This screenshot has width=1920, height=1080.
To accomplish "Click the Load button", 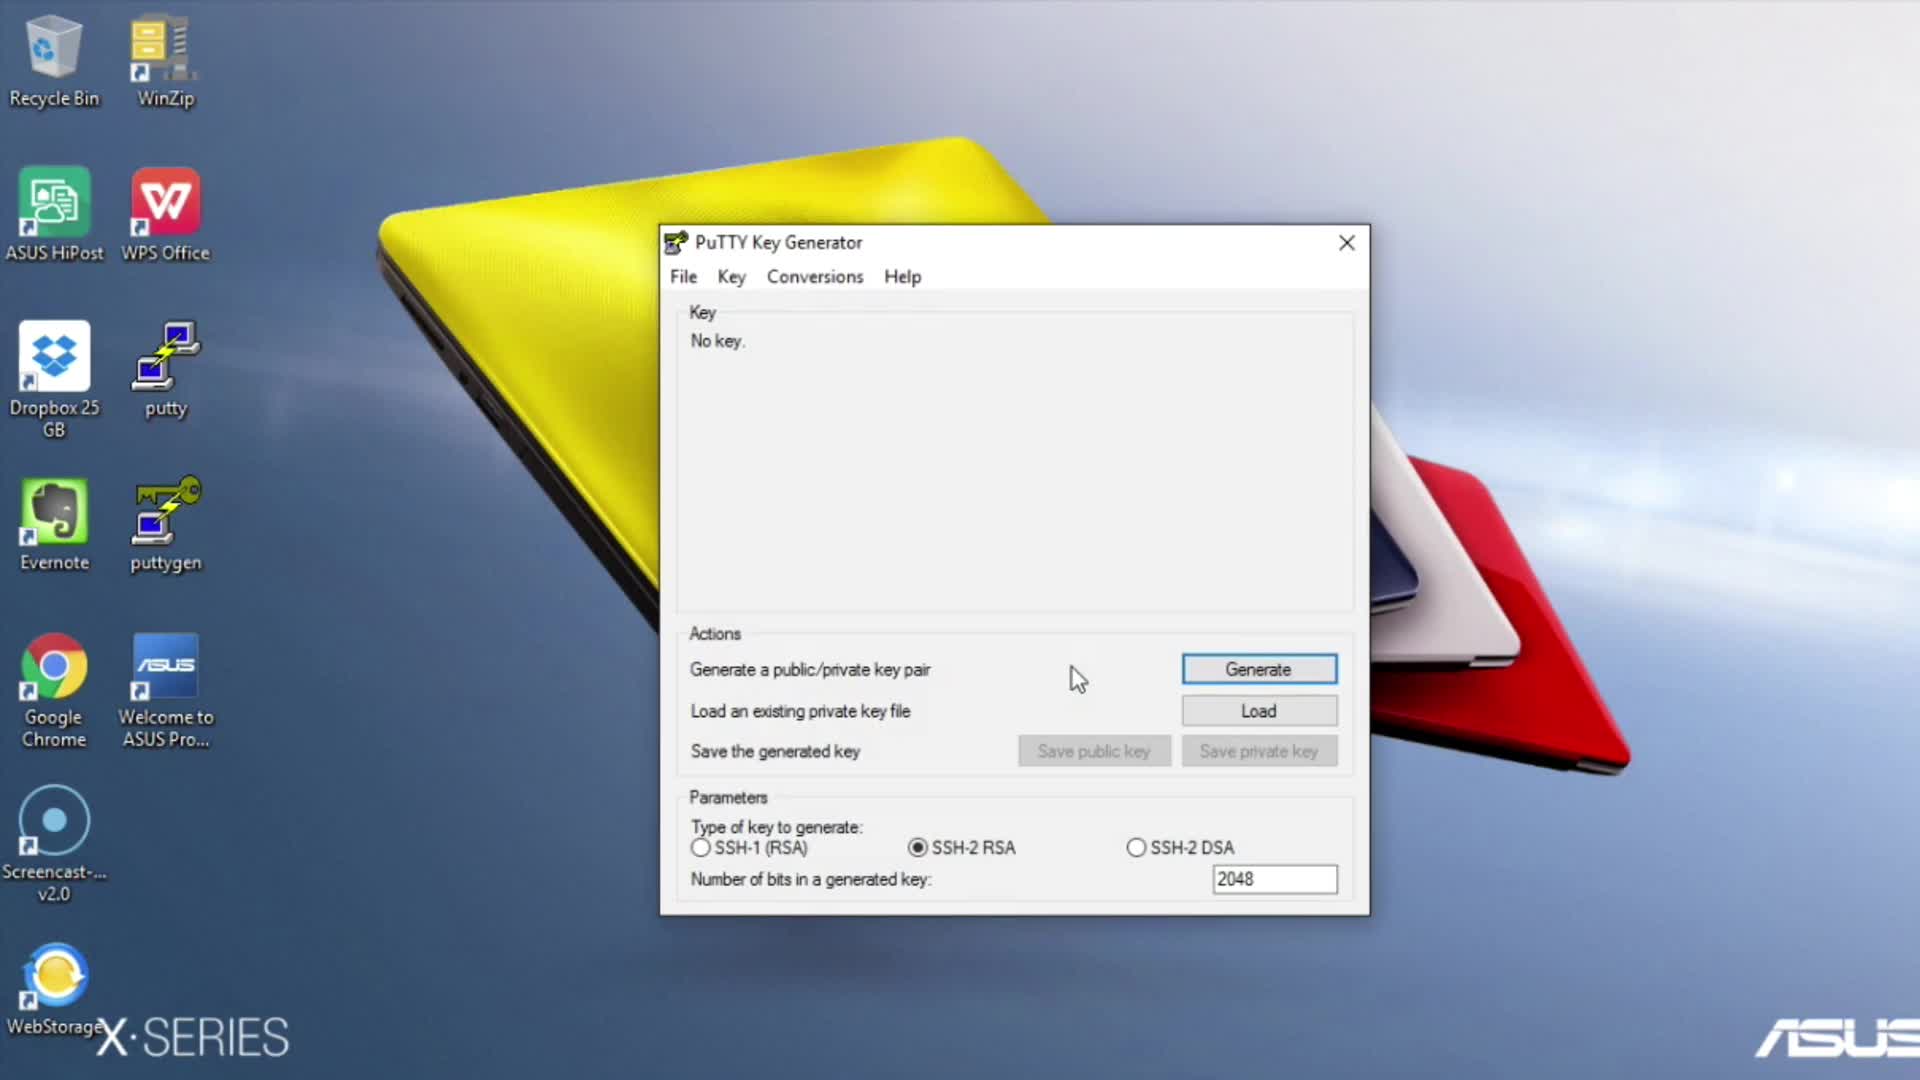I will 1258,711.
